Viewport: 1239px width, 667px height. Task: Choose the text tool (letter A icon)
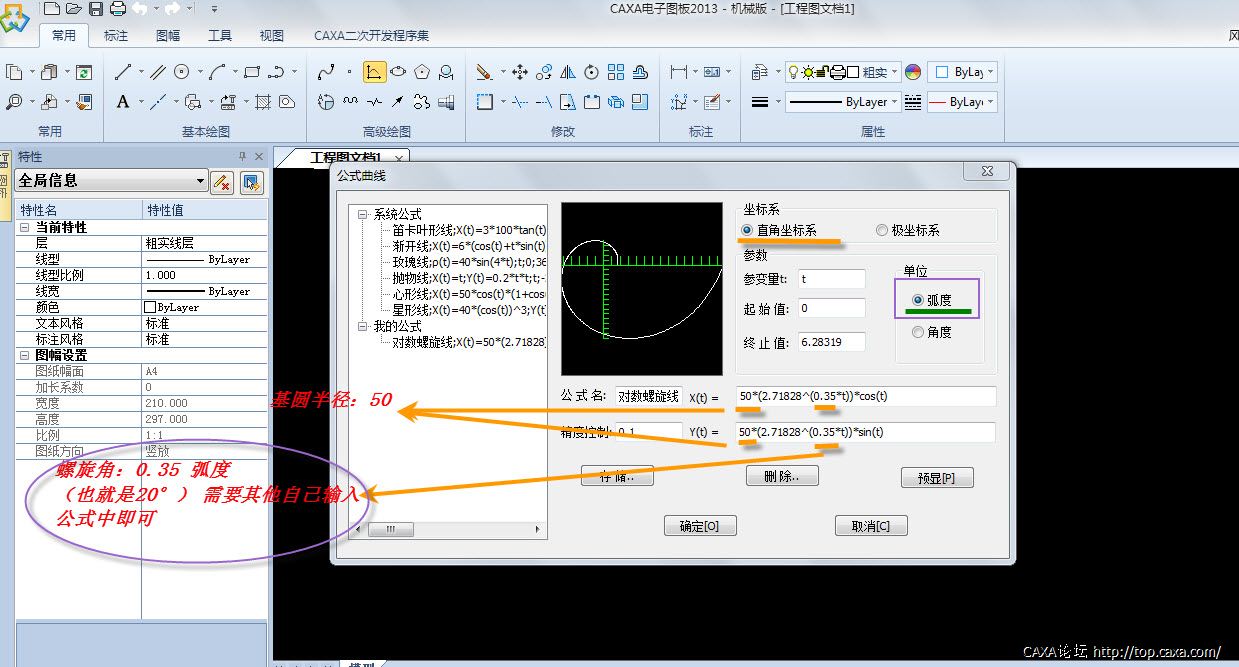pos(123,102)
